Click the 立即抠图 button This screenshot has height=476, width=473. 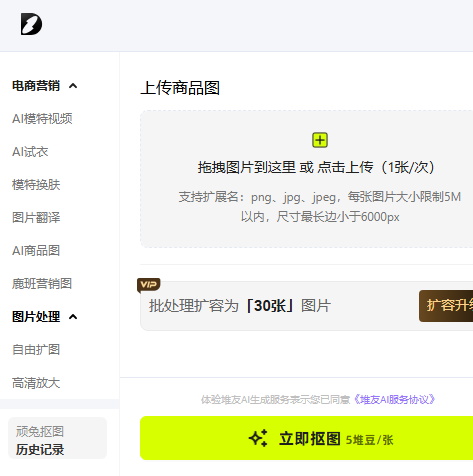306,438
